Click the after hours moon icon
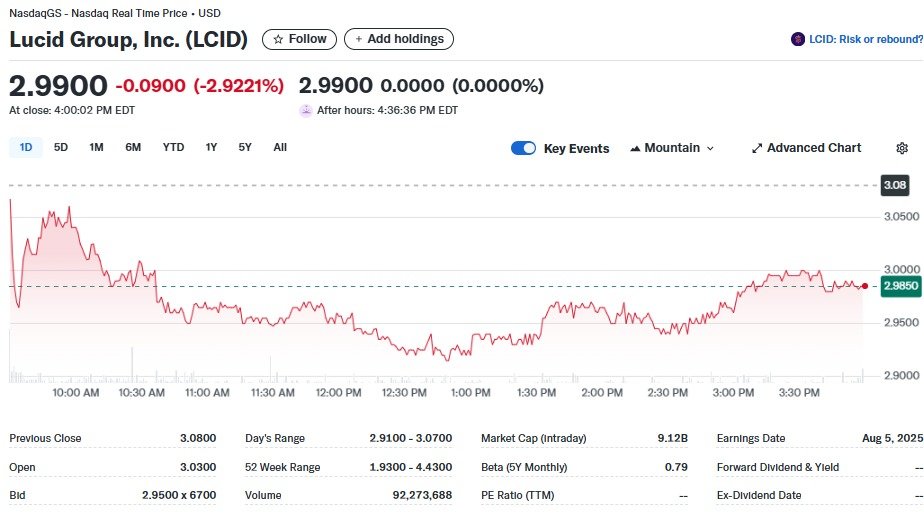924x514 pixels. [306, 110]
